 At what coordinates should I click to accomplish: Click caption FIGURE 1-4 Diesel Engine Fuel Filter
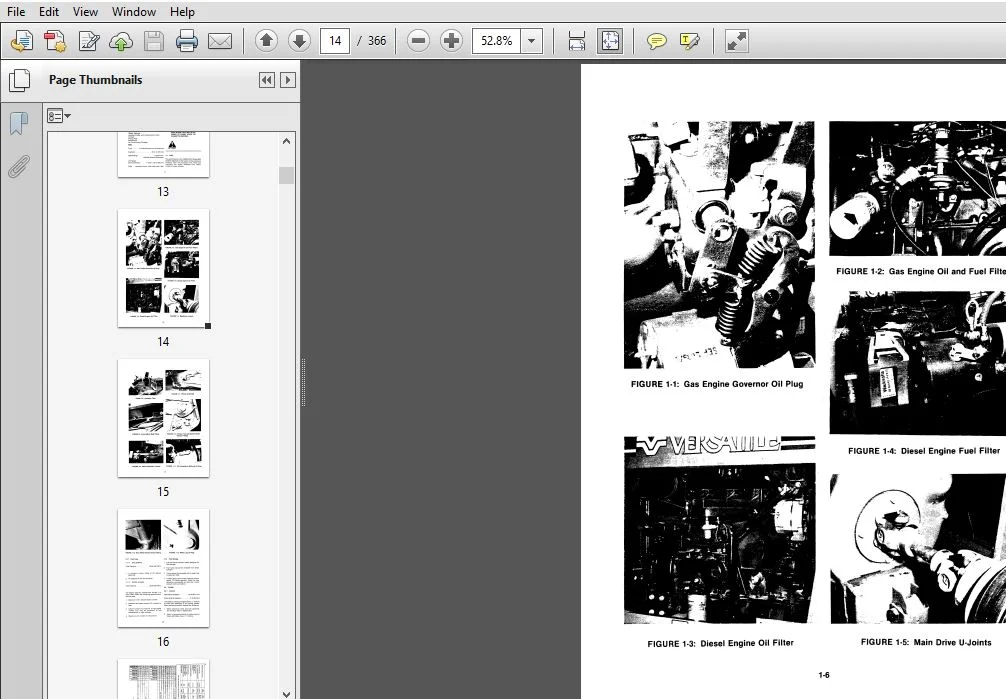pos(924,451)
